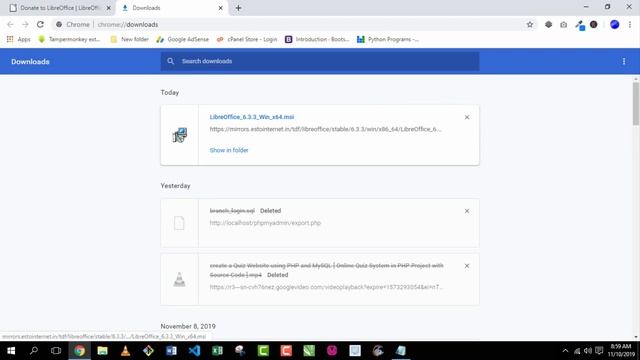Show hidden system tray icons
640x360 pixels.
pyautogui.click(x=565, y=351)
